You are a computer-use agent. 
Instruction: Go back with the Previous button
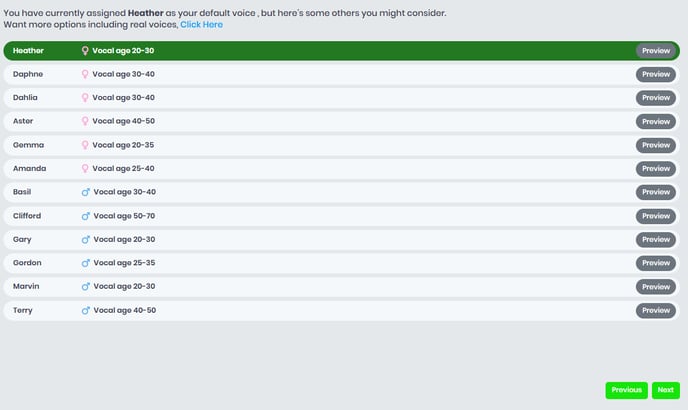click(x=627, y=390)
